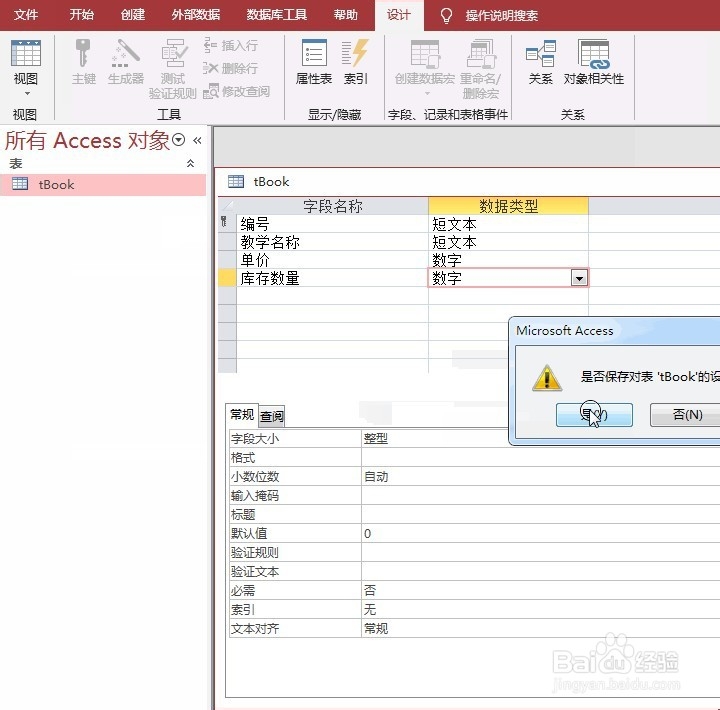Viewport: 720px width, 710px height.
Task: Open the 关系 relationships button in the ribbon
Action: coord(540,62)
